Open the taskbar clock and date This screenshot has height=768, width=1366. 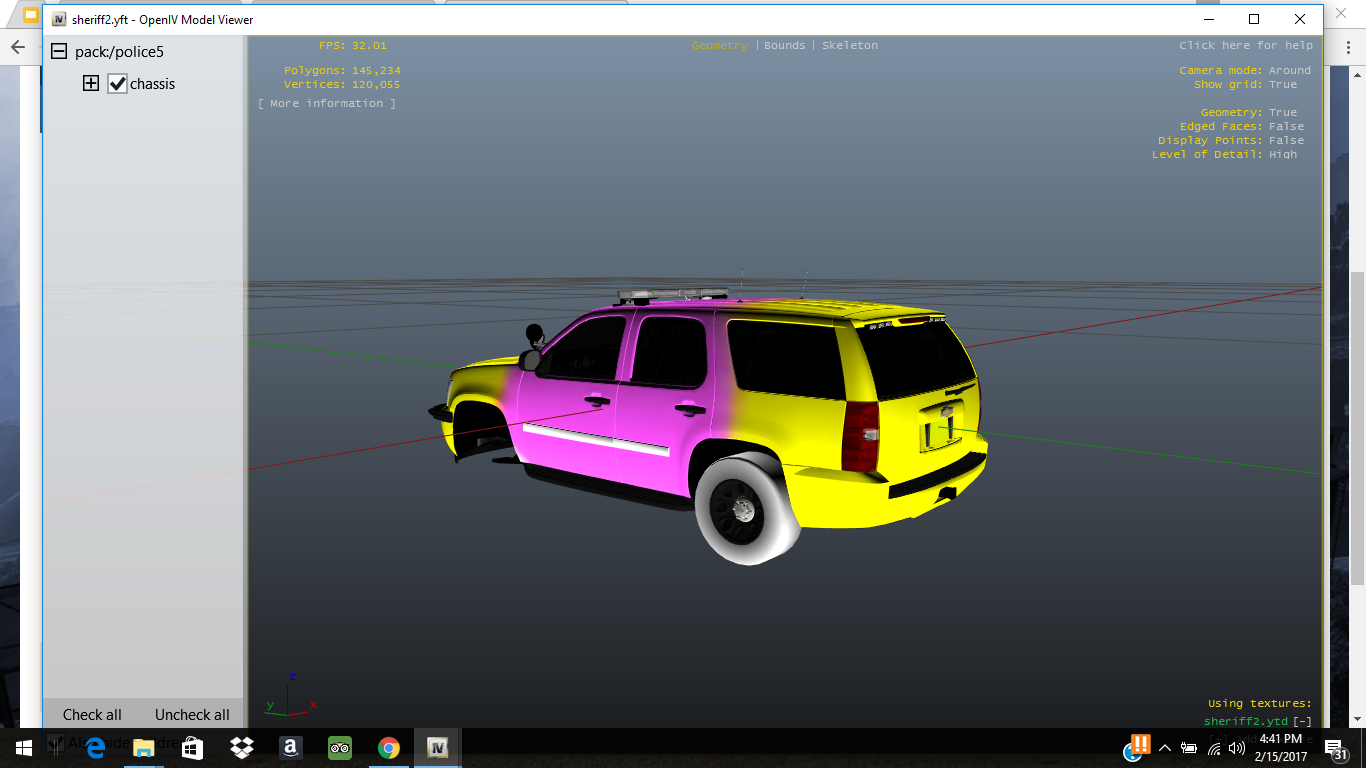(1281, 748)
